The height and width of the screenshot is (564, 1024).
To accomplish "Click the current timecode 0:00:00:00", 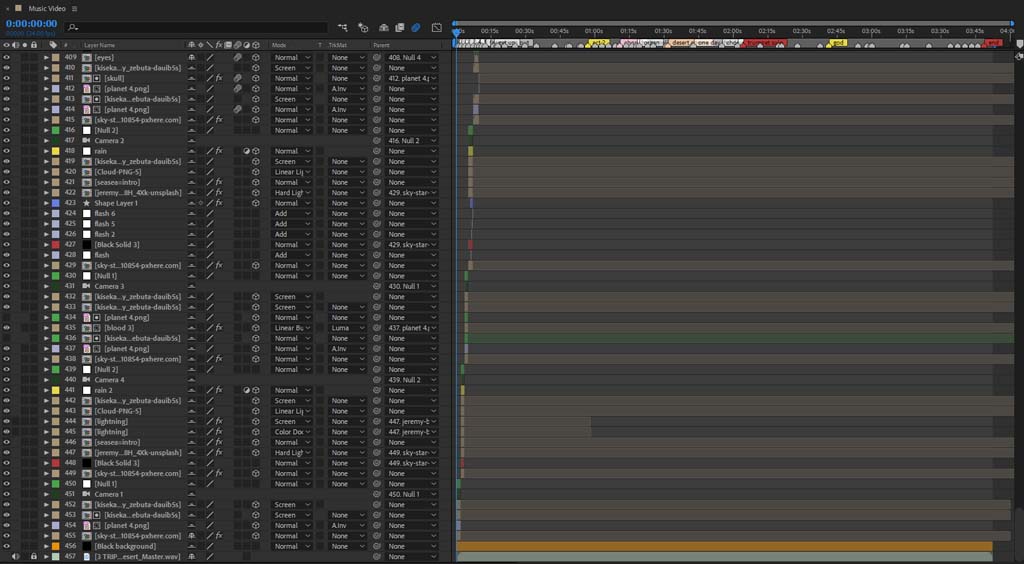I will pos(31,24).
